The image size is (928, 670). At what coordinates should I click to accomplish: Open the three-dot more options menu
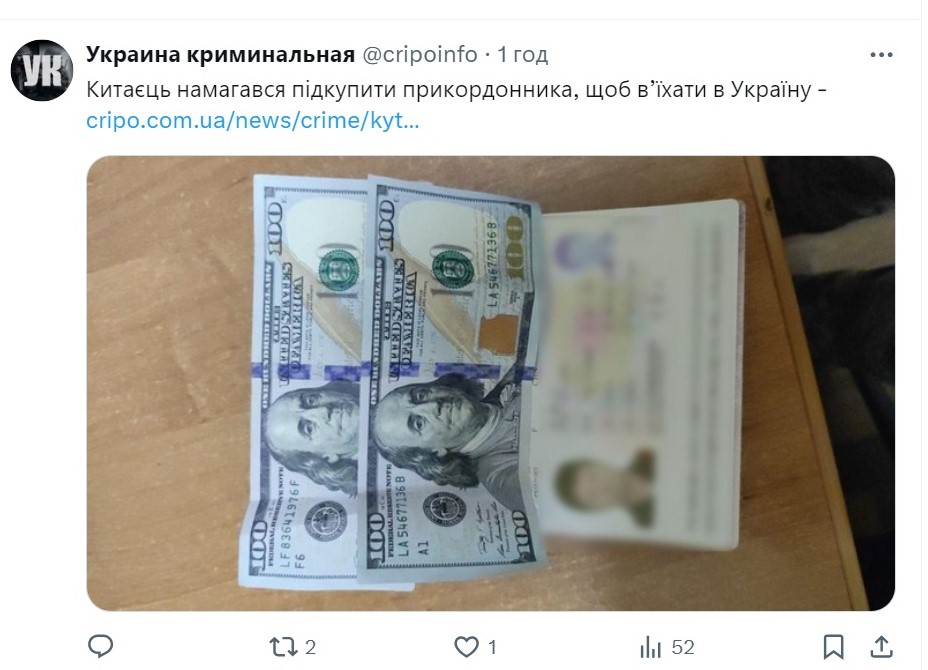(x=881, y=55)
